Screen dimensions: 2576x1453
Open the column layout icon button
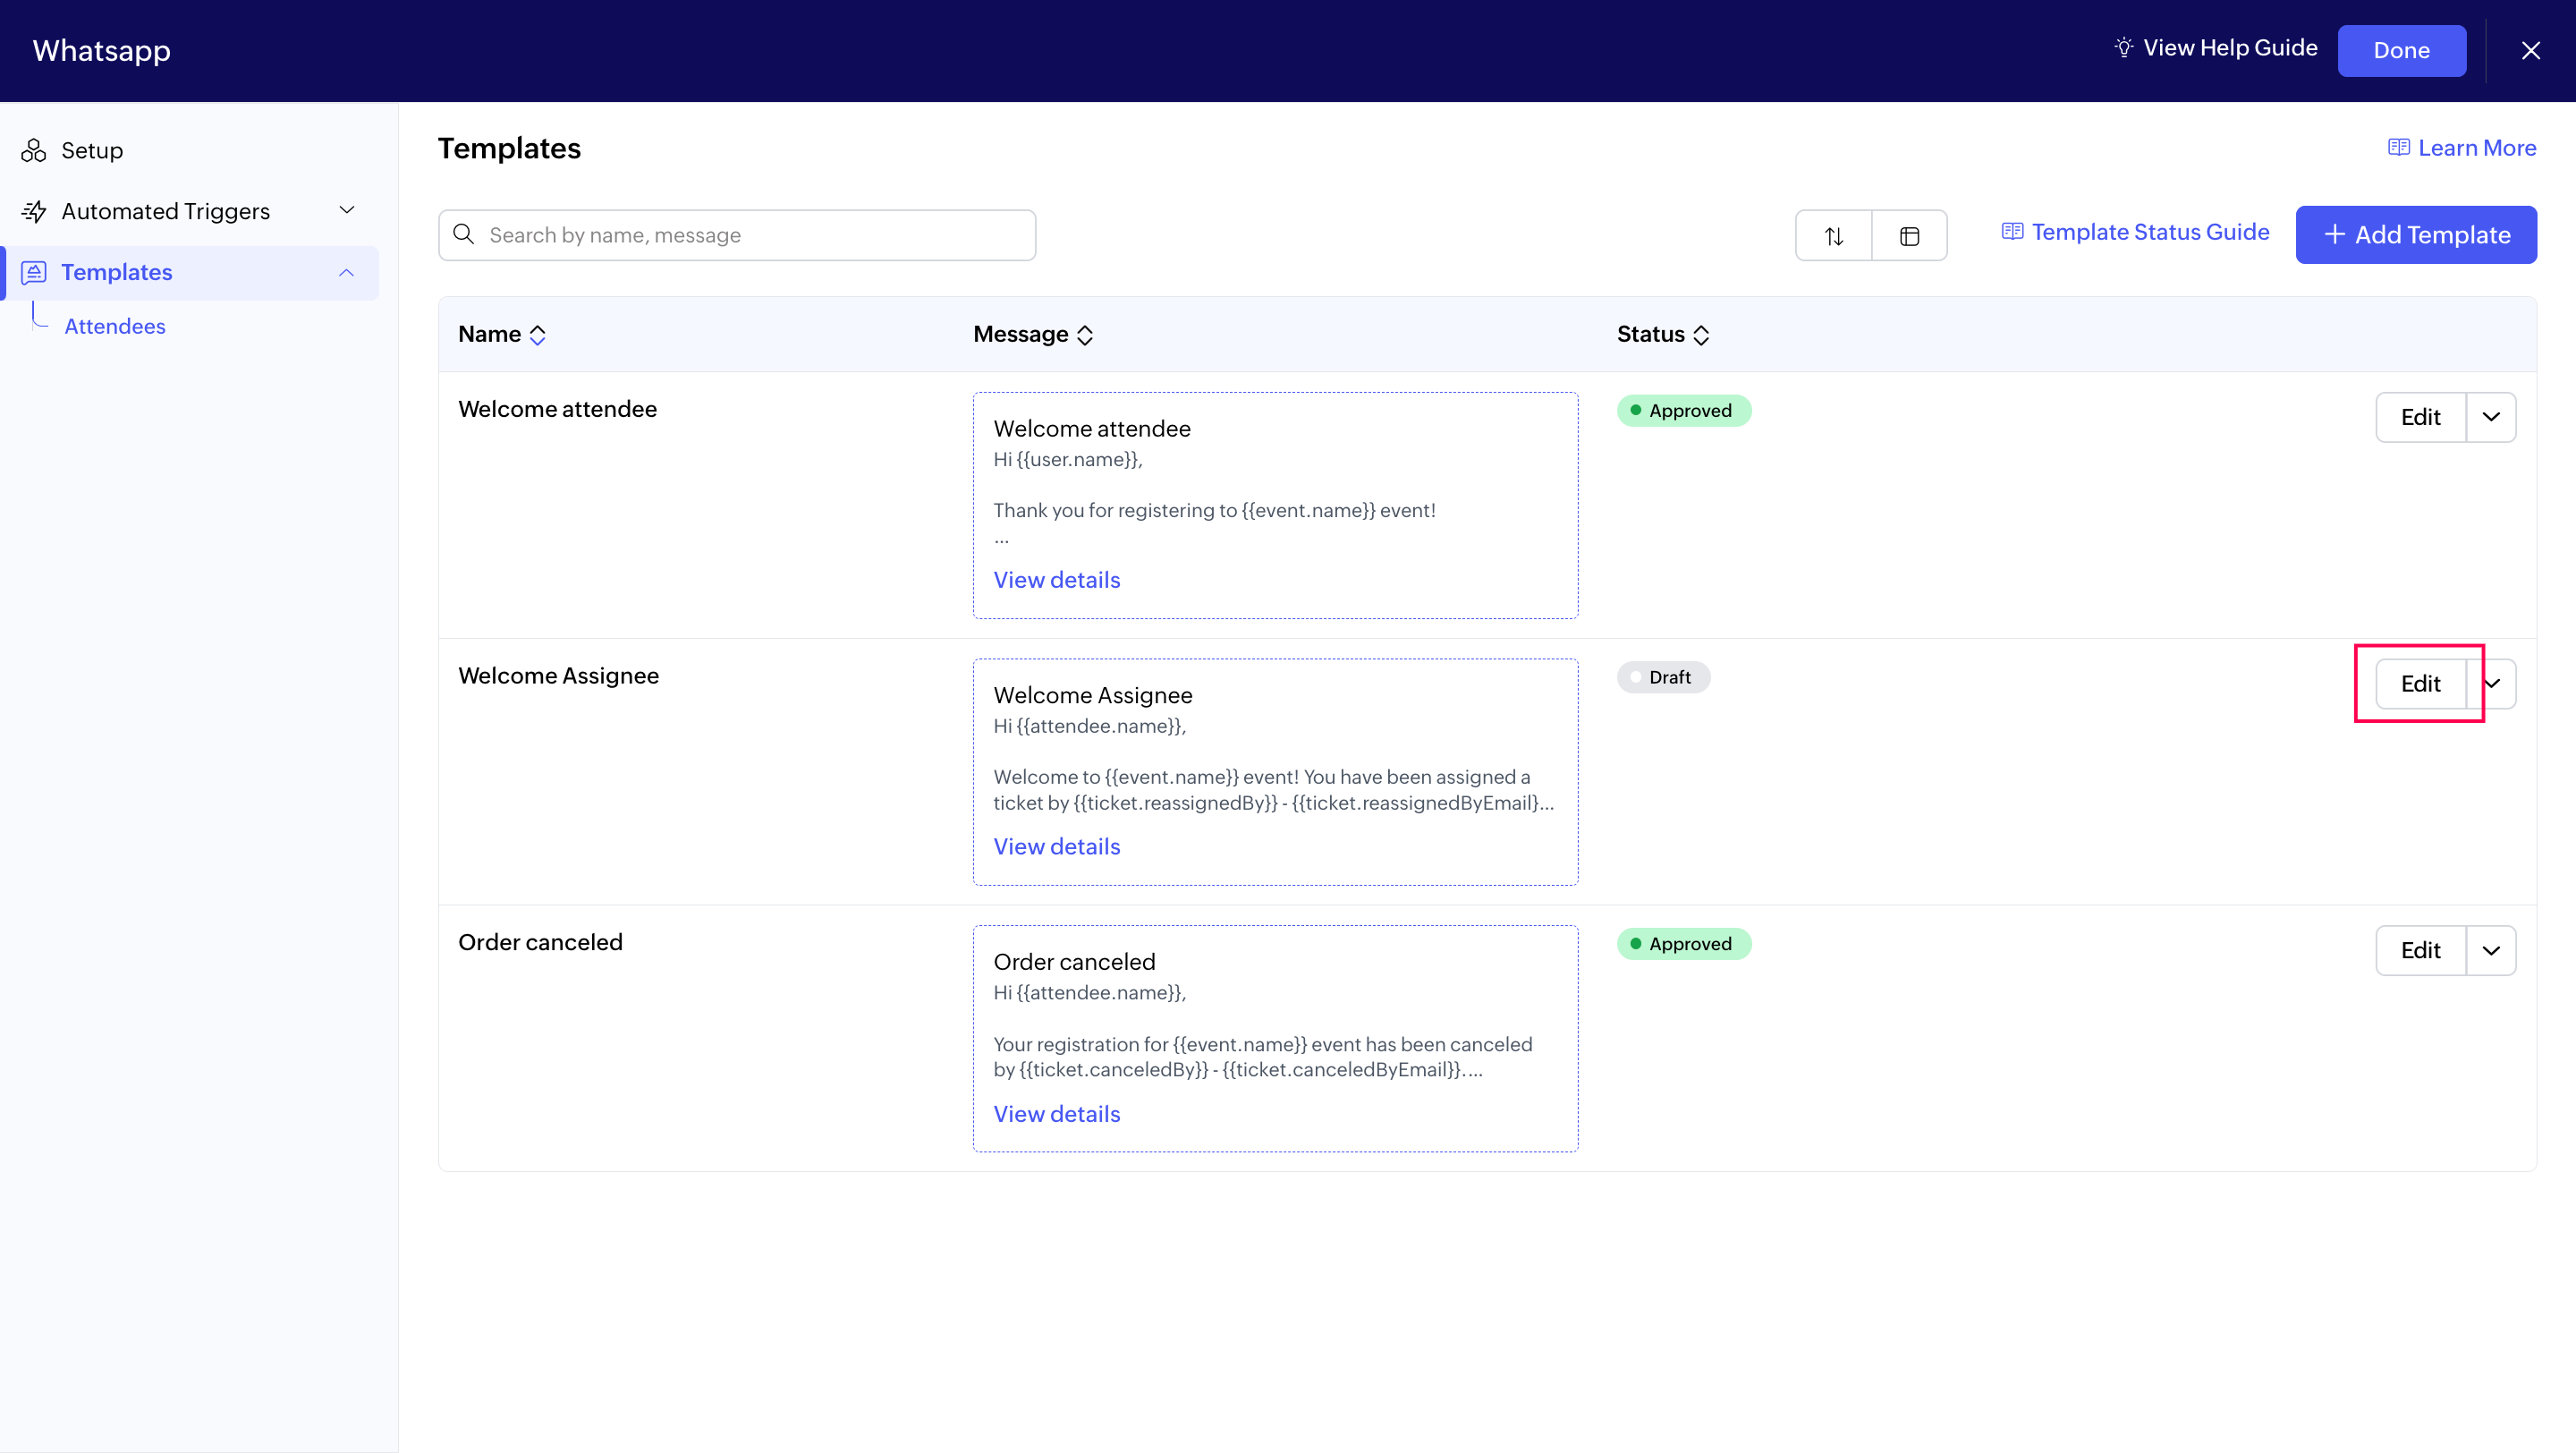[1909, 236]
